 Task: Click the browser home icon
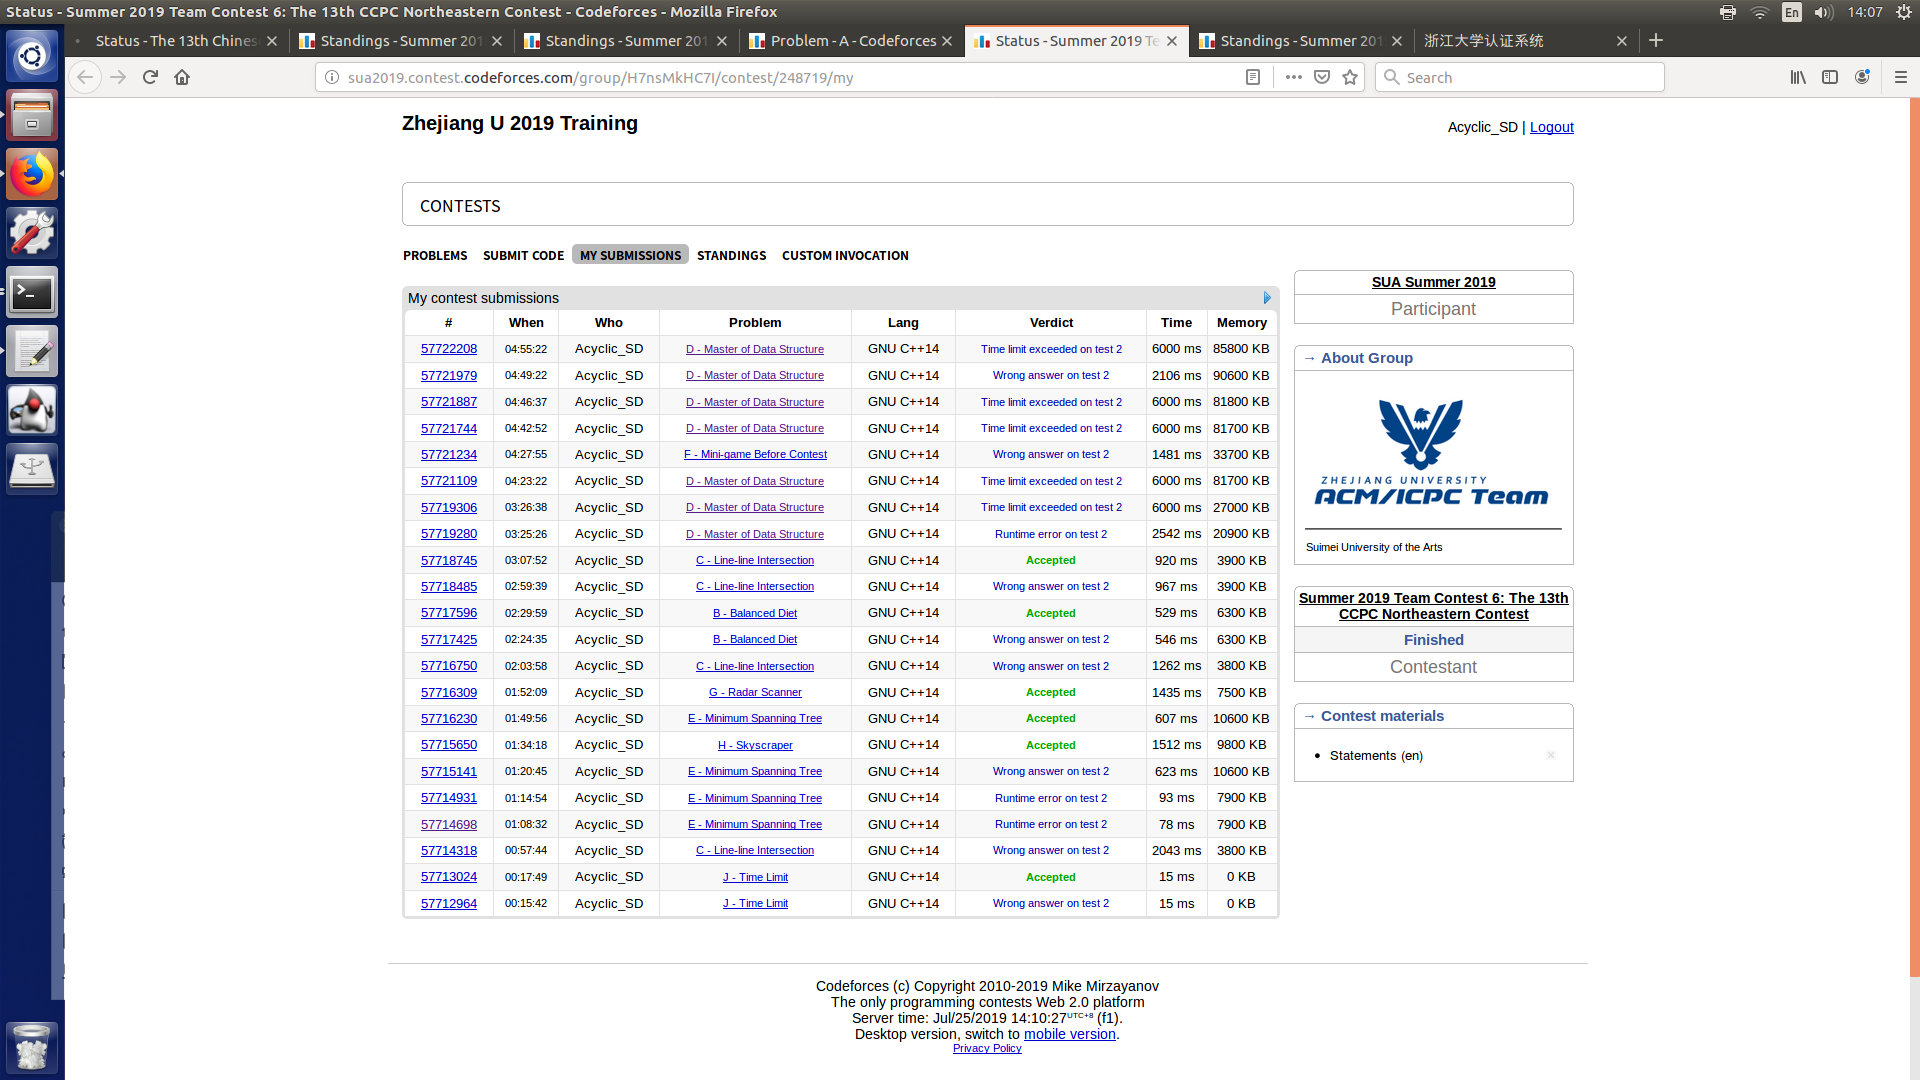click(x=182, y=77)
